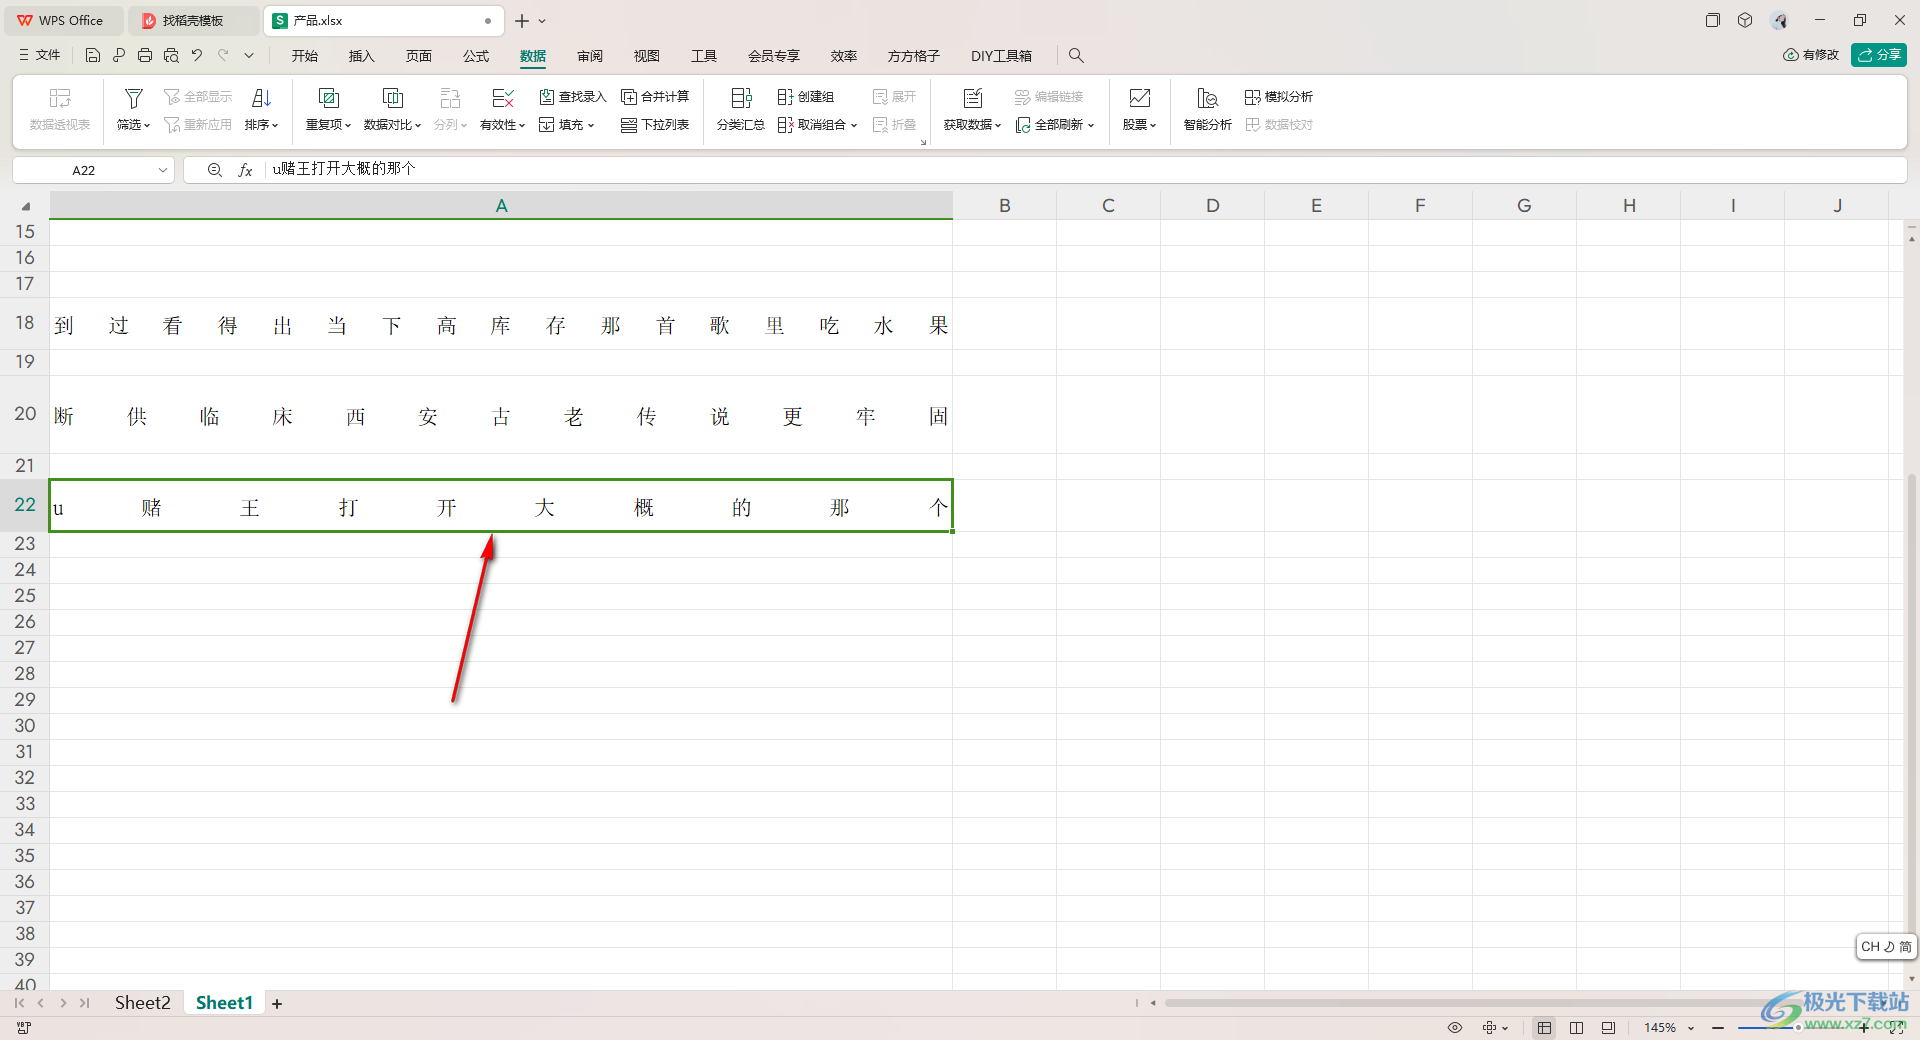Click the zoom out minus button
The width and height of the screenshot is (1920, 1040).
1718,1028
